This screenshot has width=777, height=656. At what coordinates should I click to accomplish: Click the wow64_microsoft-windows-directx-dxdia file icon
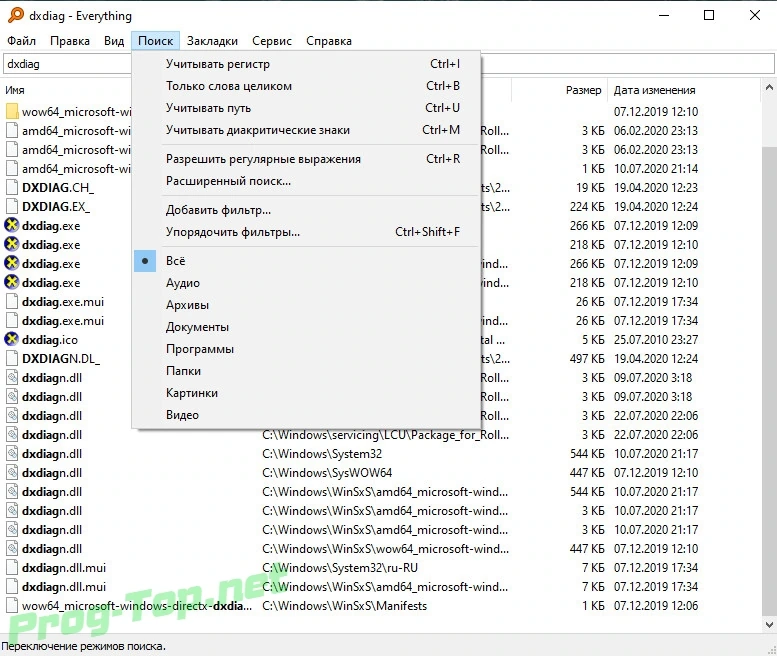point(12,605)
